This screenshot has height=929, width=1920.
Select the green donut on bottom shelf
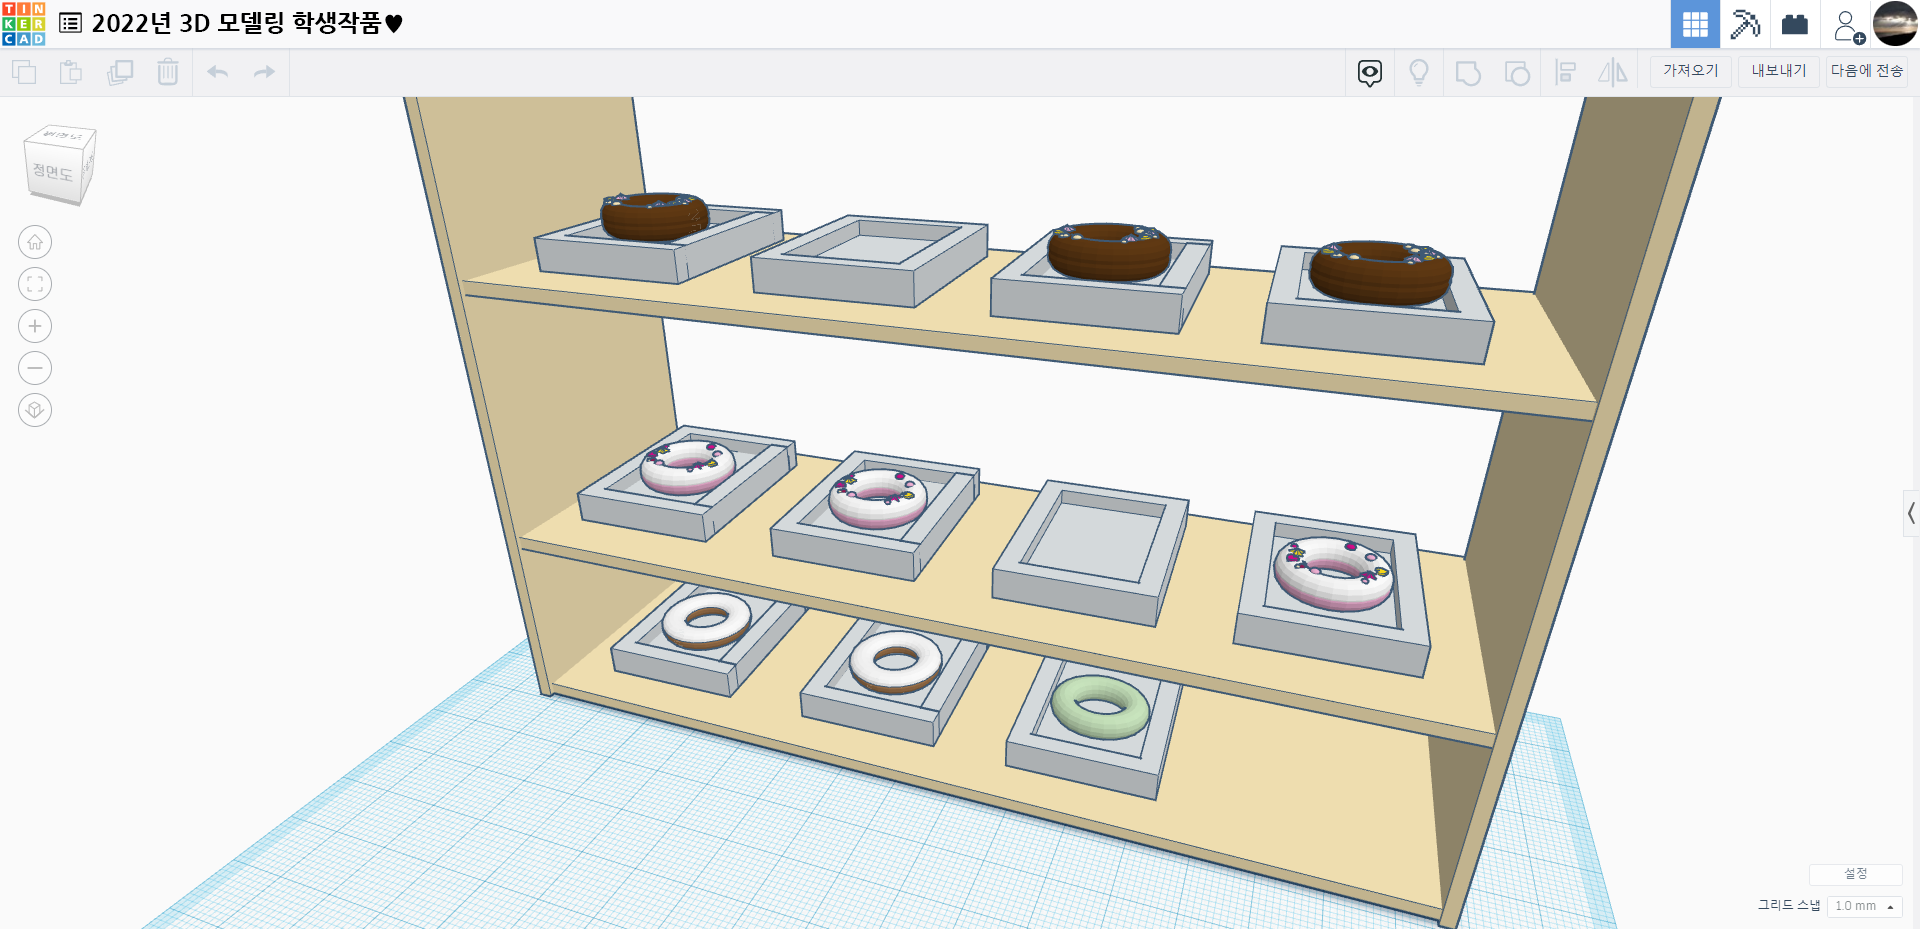(x=1100, y=706)
